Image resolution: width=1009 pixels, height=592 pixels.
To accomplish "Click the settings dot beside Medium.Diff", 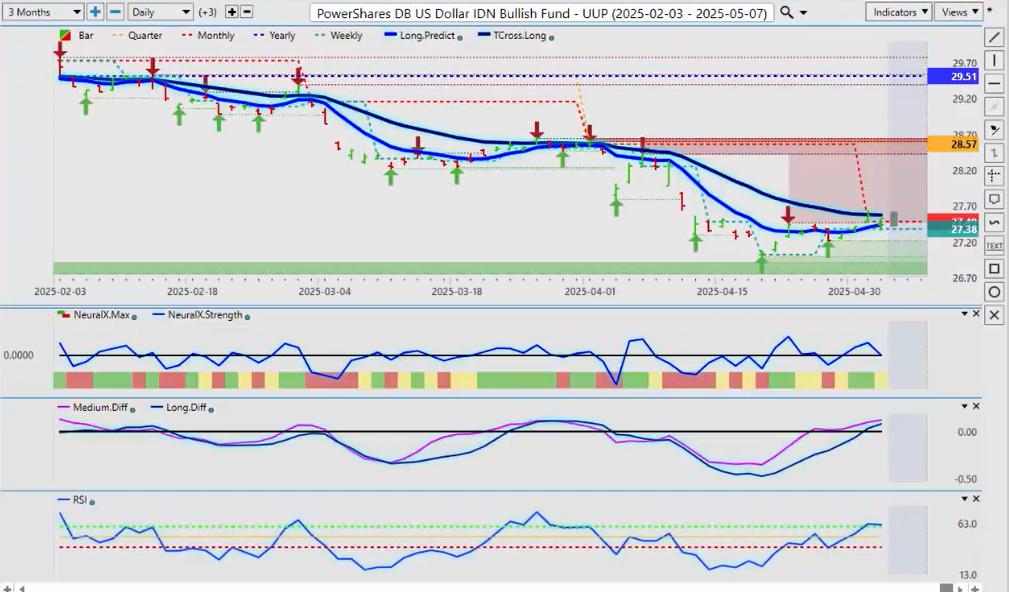I will 133,409.
